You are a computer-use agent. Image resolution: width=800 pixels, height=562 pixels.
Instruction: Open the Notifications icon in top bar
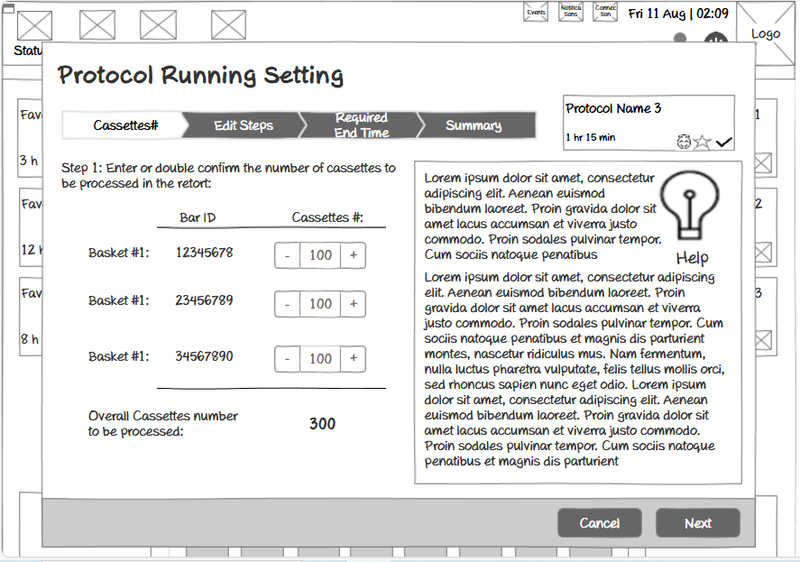tap(570, 12)
